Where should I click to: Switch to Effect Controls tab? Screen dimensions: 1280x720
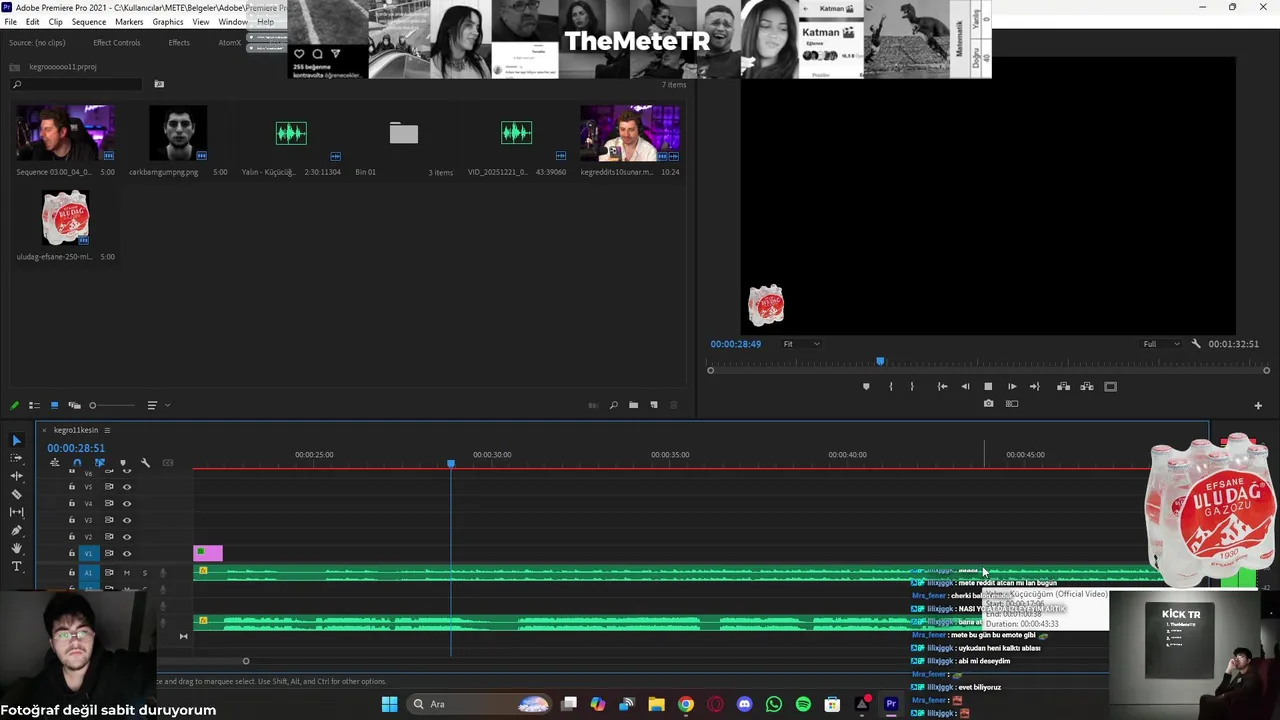point(117,43)
